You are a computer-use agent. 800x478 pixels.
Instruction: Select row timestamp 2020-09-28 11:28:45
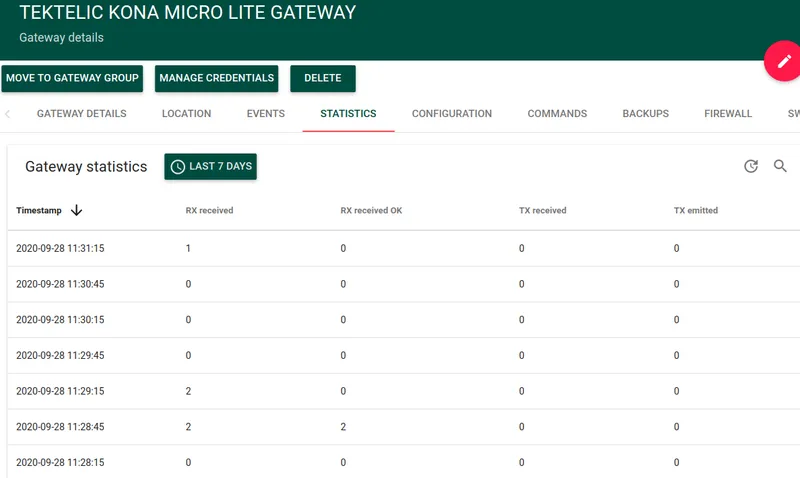(60, 427)
